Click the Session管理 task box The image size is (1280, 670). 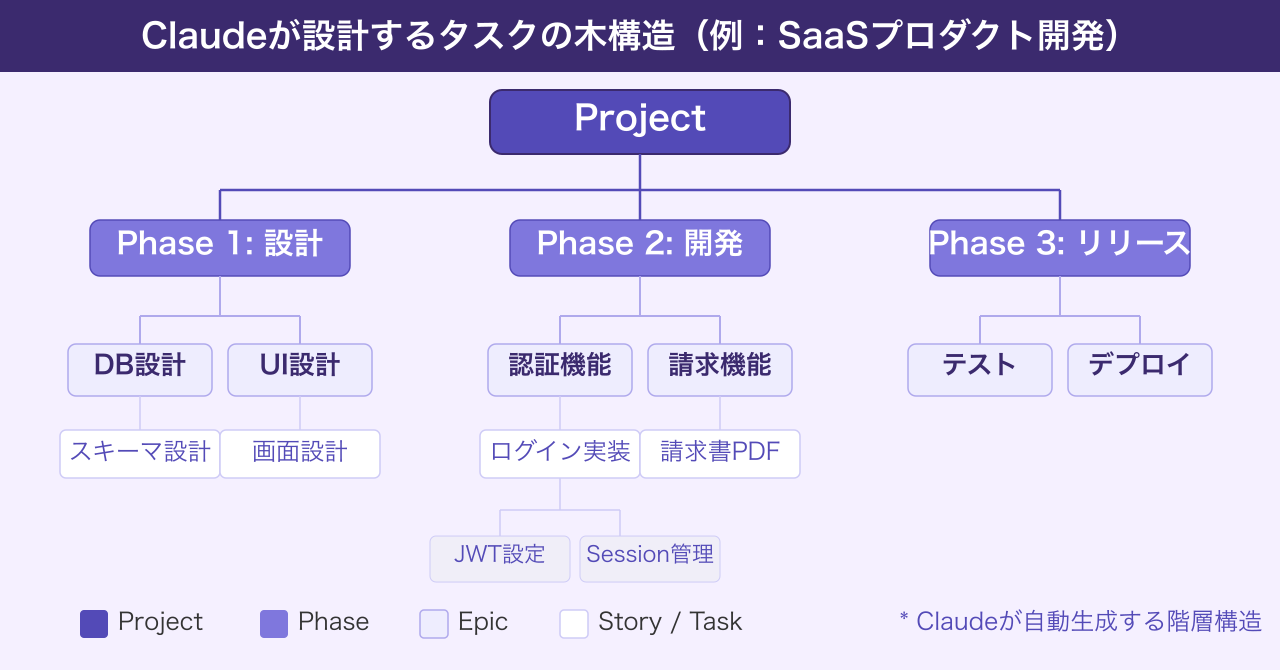point(650,558)
